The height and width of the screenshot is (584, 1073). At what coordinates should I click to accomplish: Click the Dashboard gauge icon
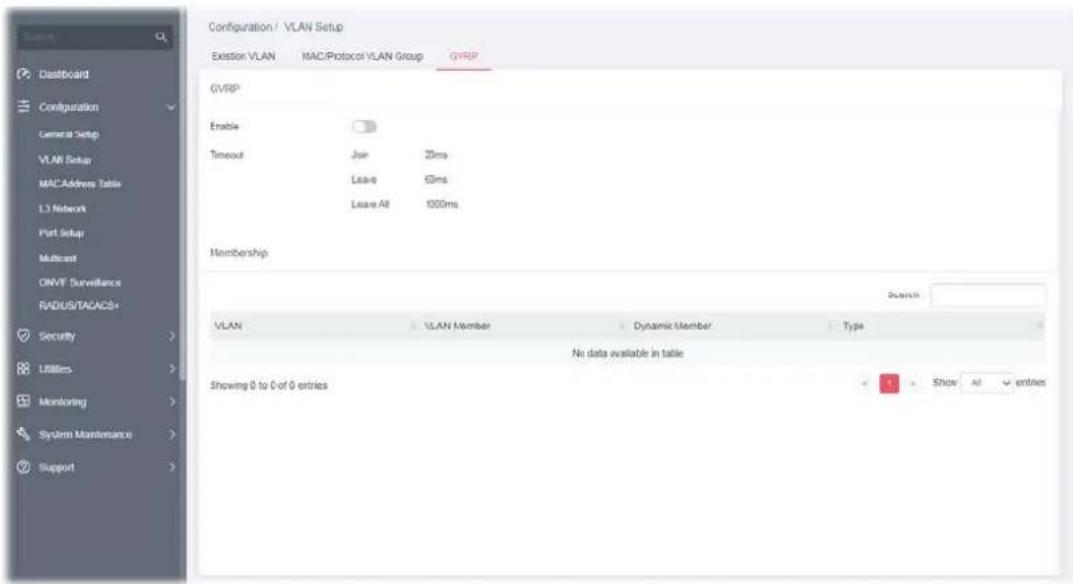pyautogui.click(x=23, y=74)
